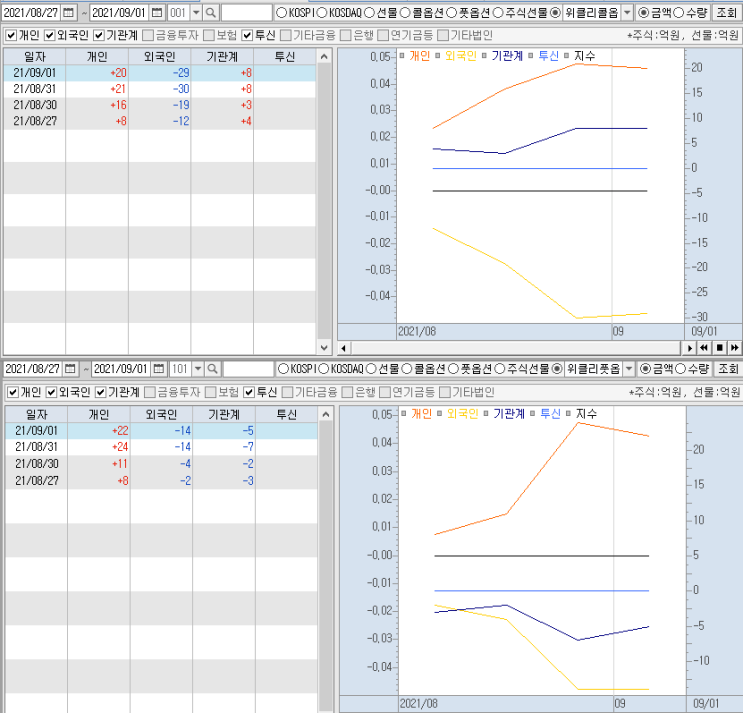Click chart fast-forward double-arrow in top chart
743x713 pixels.
coord(734,348)
